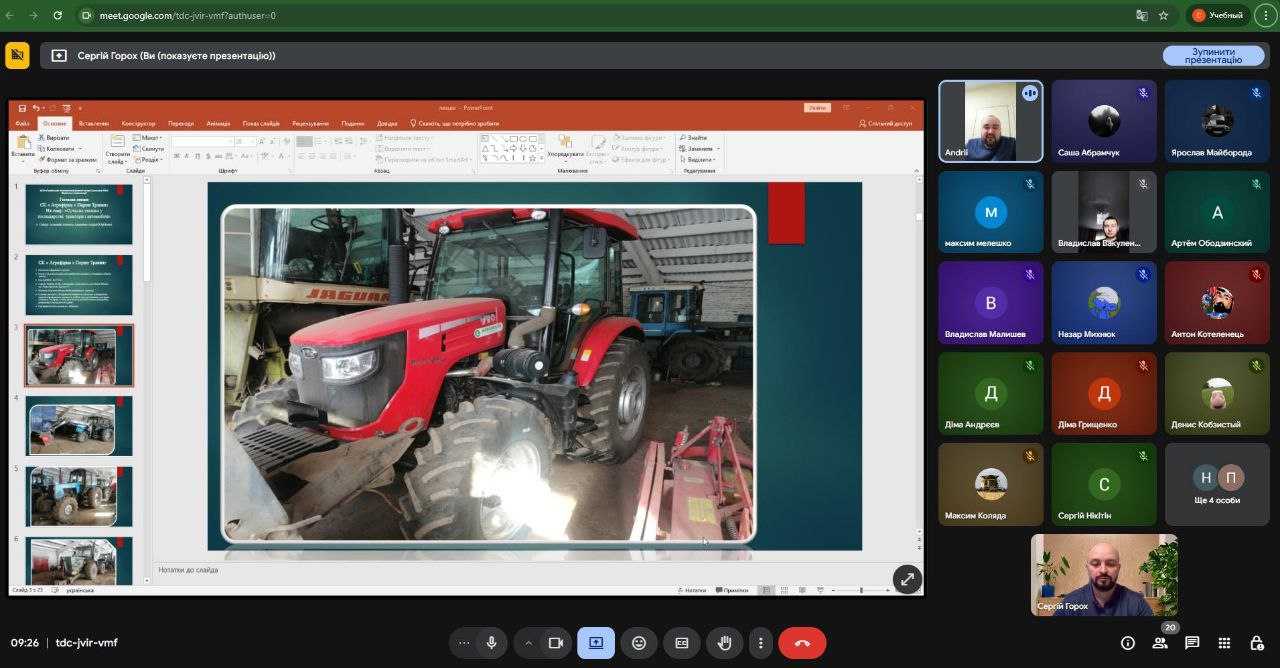Viewport: 1280px width, 668px height.
Task: Open the meeting details info icon
Action: point(1128,643)
